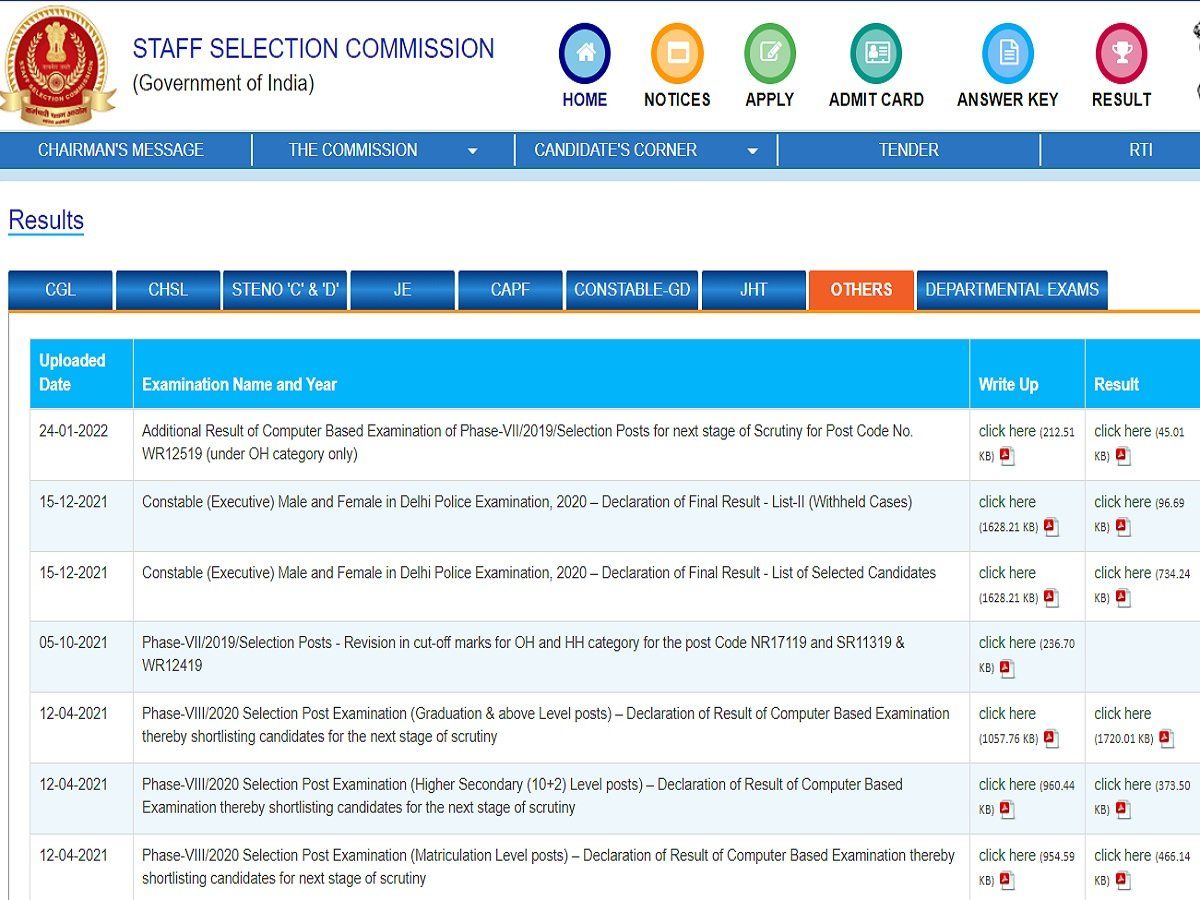Switch to the JE tab

pyautogui.click(x=403, y=290)
